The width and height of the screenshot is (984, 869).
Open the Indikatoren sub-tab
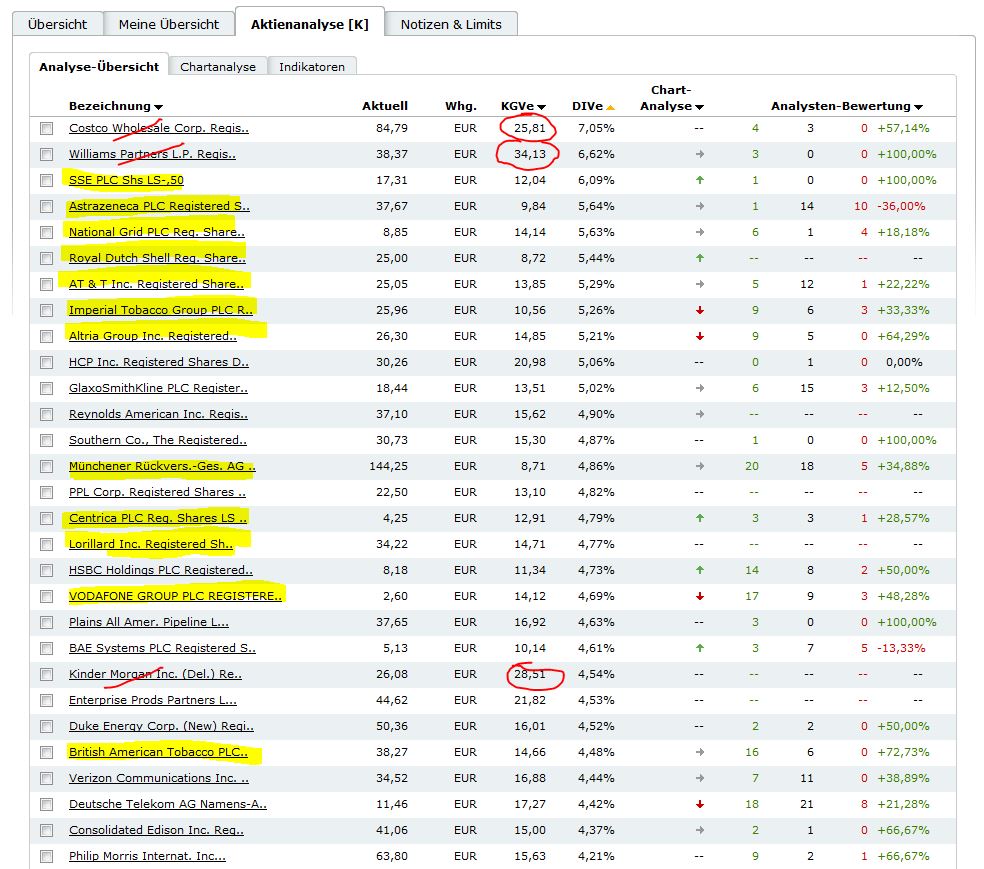[312, 67]
